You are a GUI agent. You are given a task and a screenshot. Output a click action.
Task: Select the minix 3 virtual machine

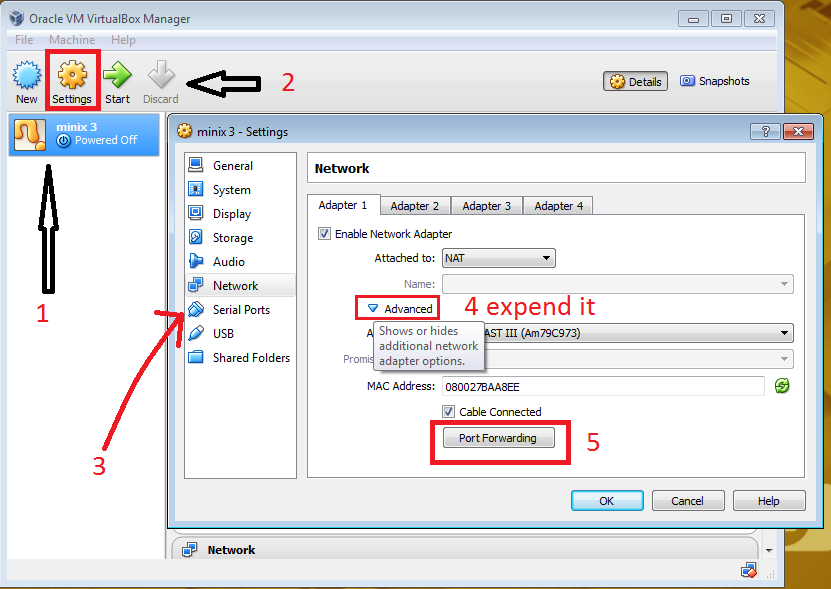tap(84, 135)
